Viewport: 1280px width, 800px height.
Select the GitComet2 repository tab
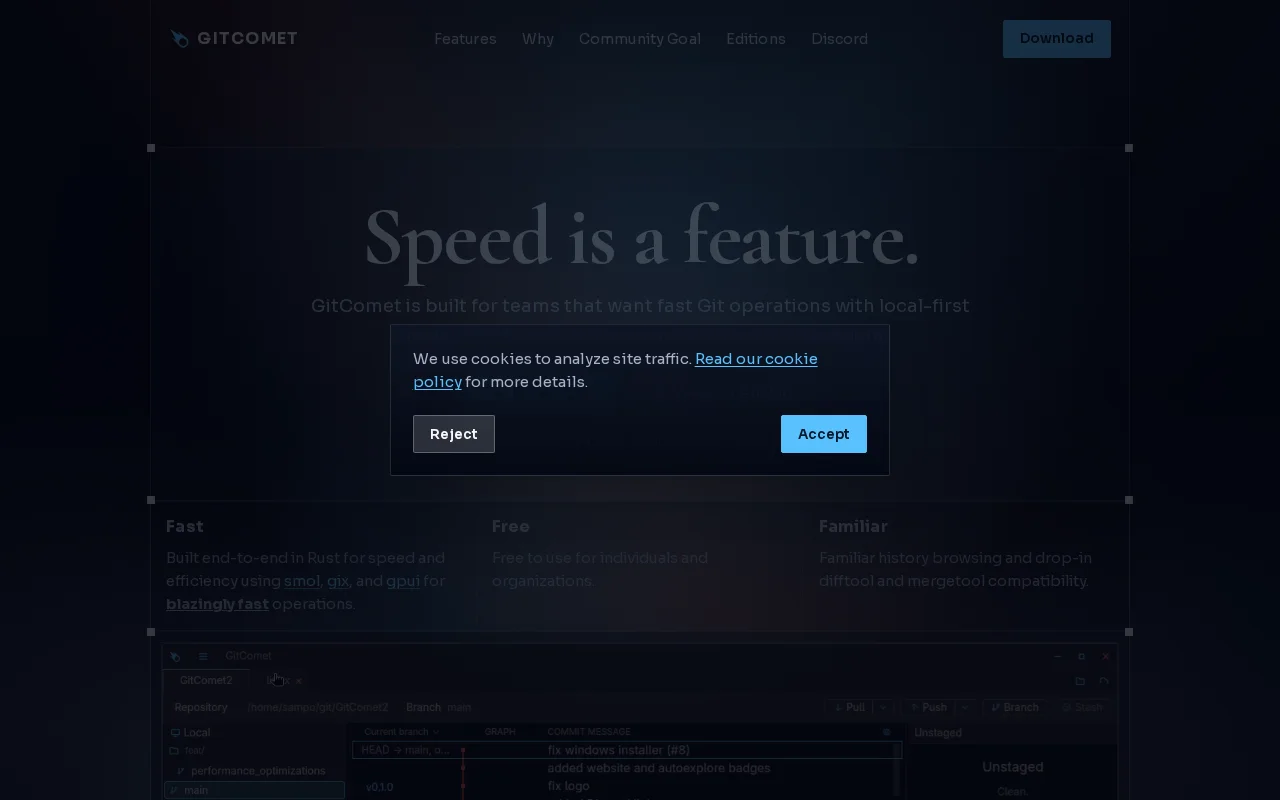click(x=206, y=680)
